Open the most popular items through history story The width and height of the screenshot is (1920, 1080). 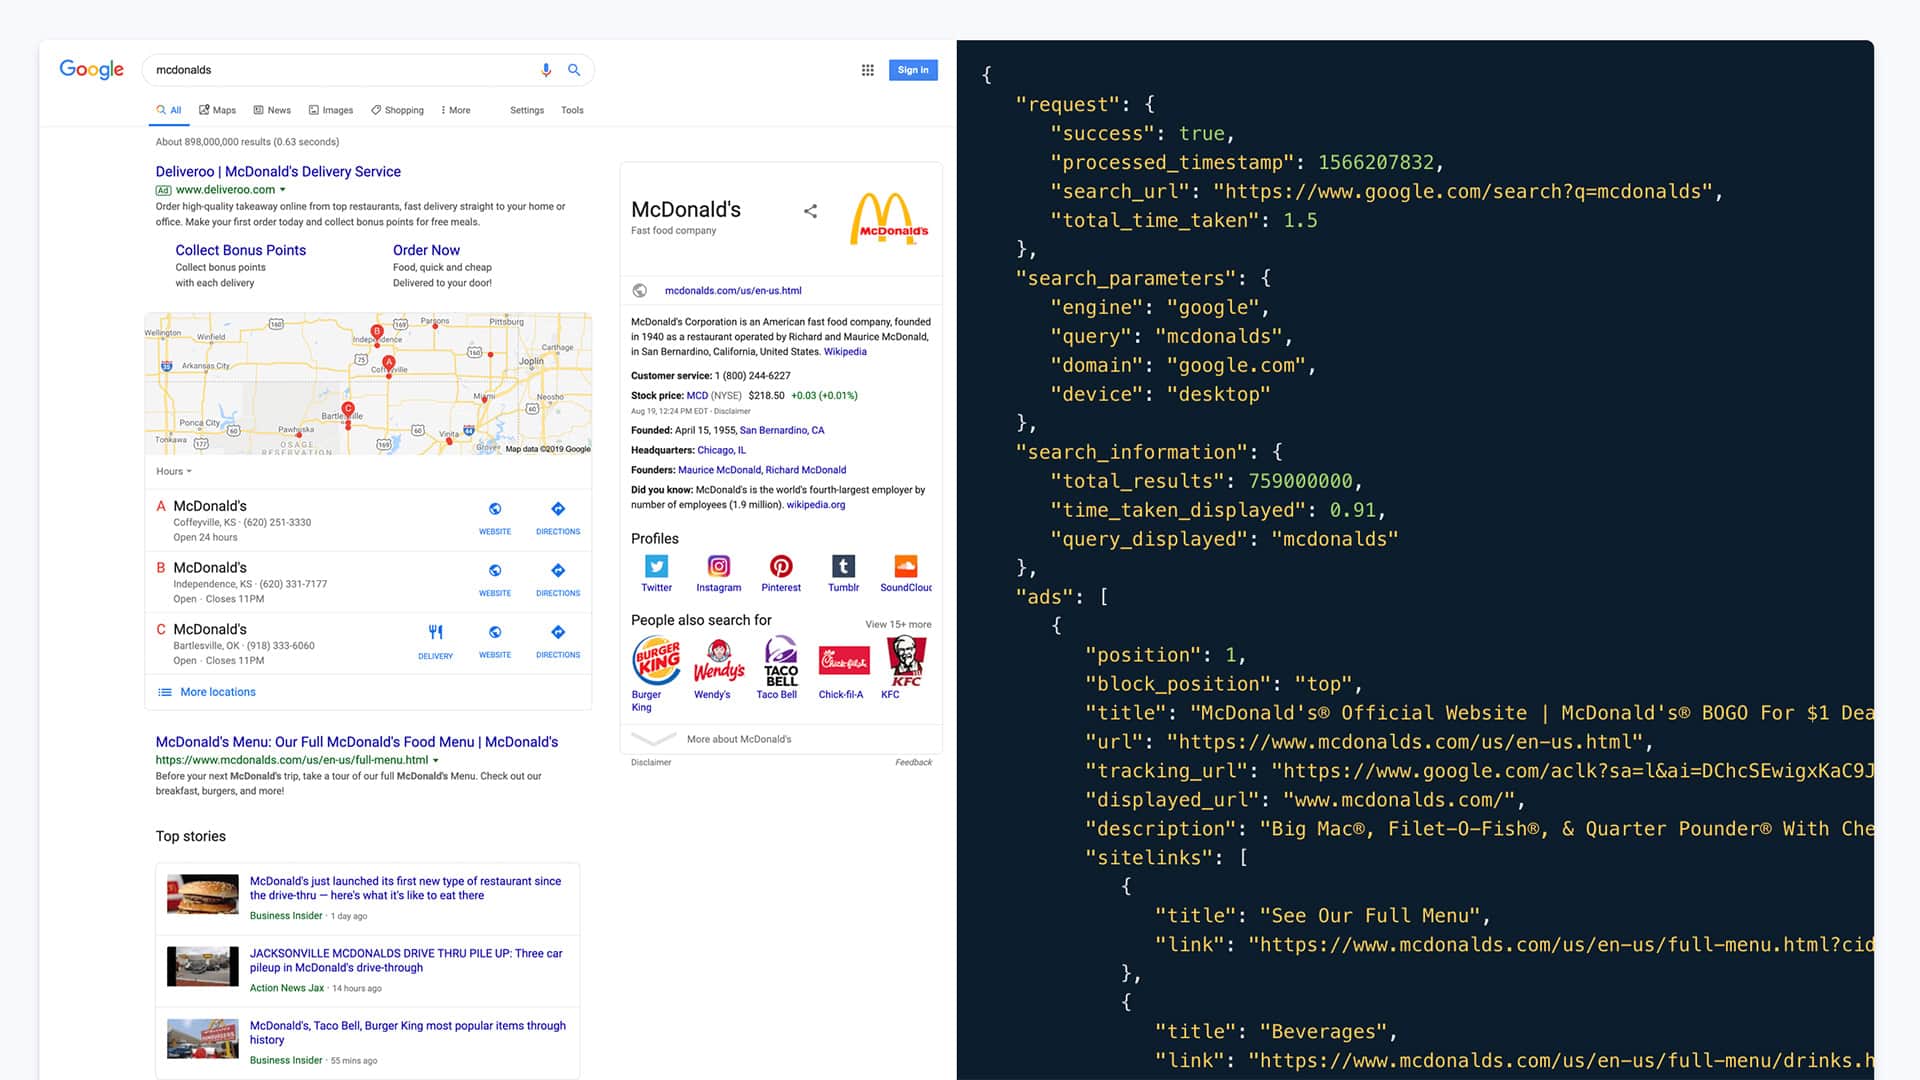click(408, 1033)
